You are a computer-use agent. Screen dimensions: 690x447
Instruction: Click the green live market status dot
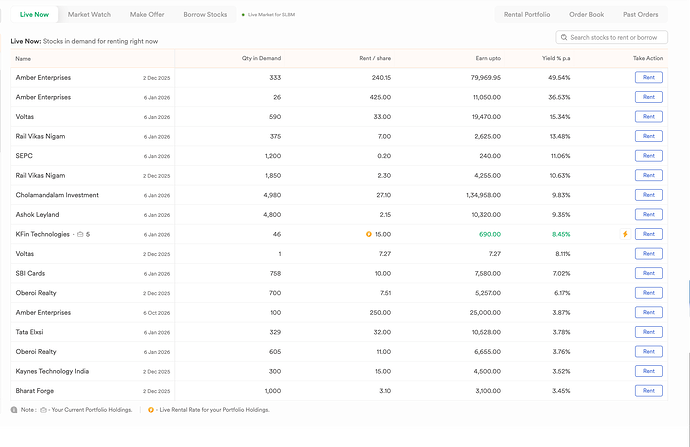click(x=243, y=15)
